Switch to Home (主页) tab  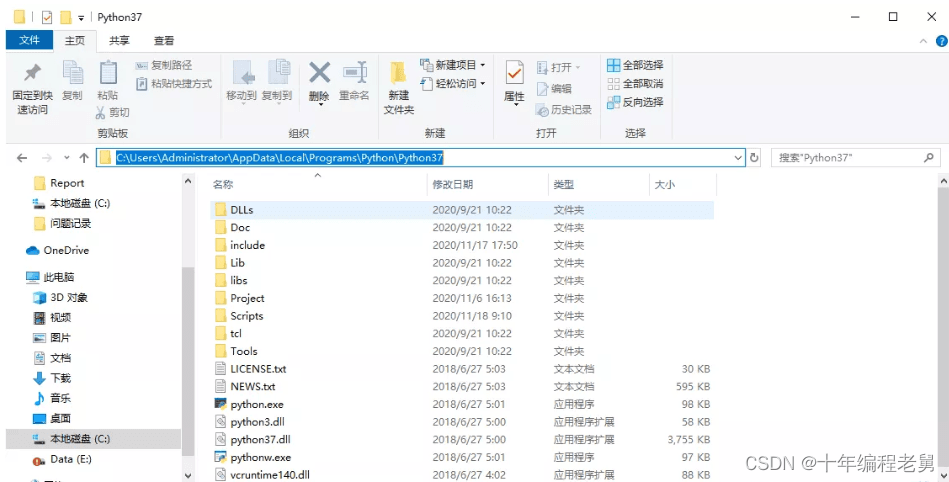75,41
